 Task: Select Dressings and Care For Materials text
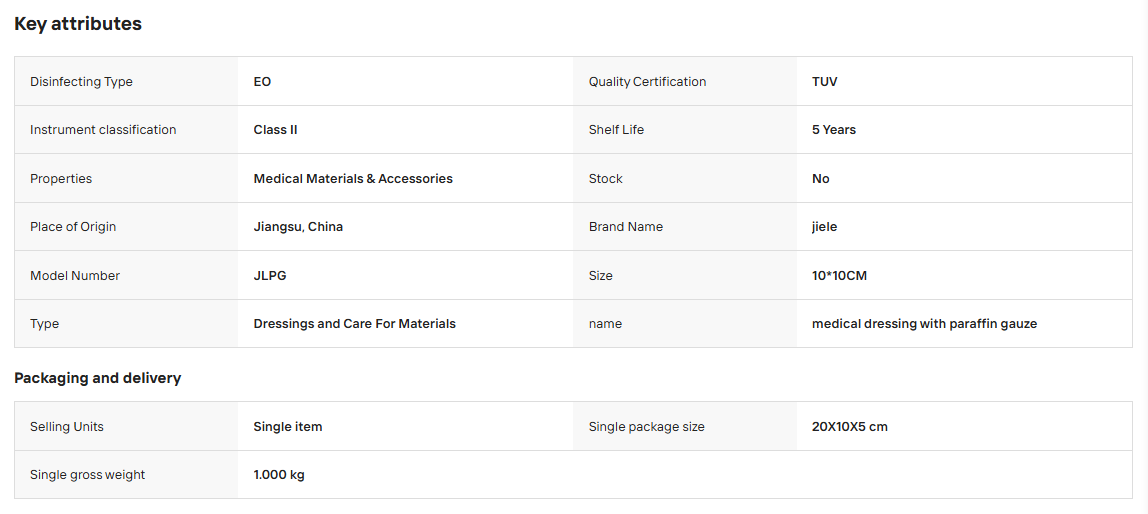[354, 324]
